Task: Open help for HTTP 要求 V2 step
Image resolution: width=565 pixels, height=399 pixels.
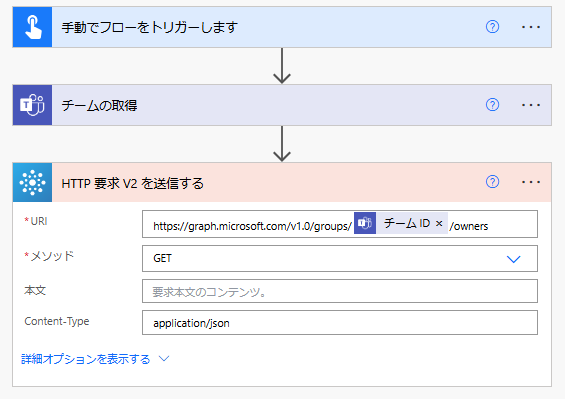Action: pyautogui.click(x=492, y=182)
